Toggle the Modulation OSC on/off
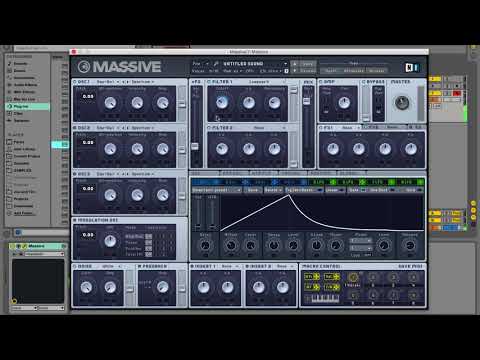 pyautogui.click(x=75, y=220)
